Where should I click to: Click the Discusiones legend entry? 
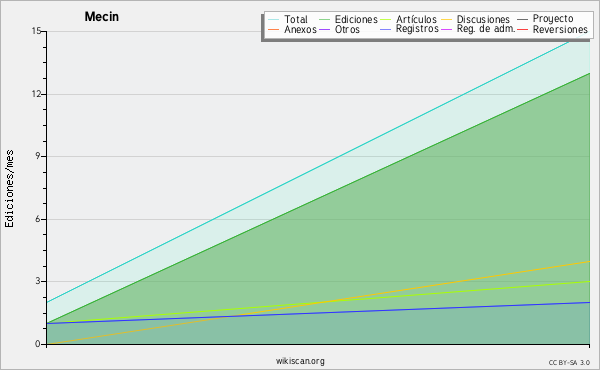click(x=475, y=19)
